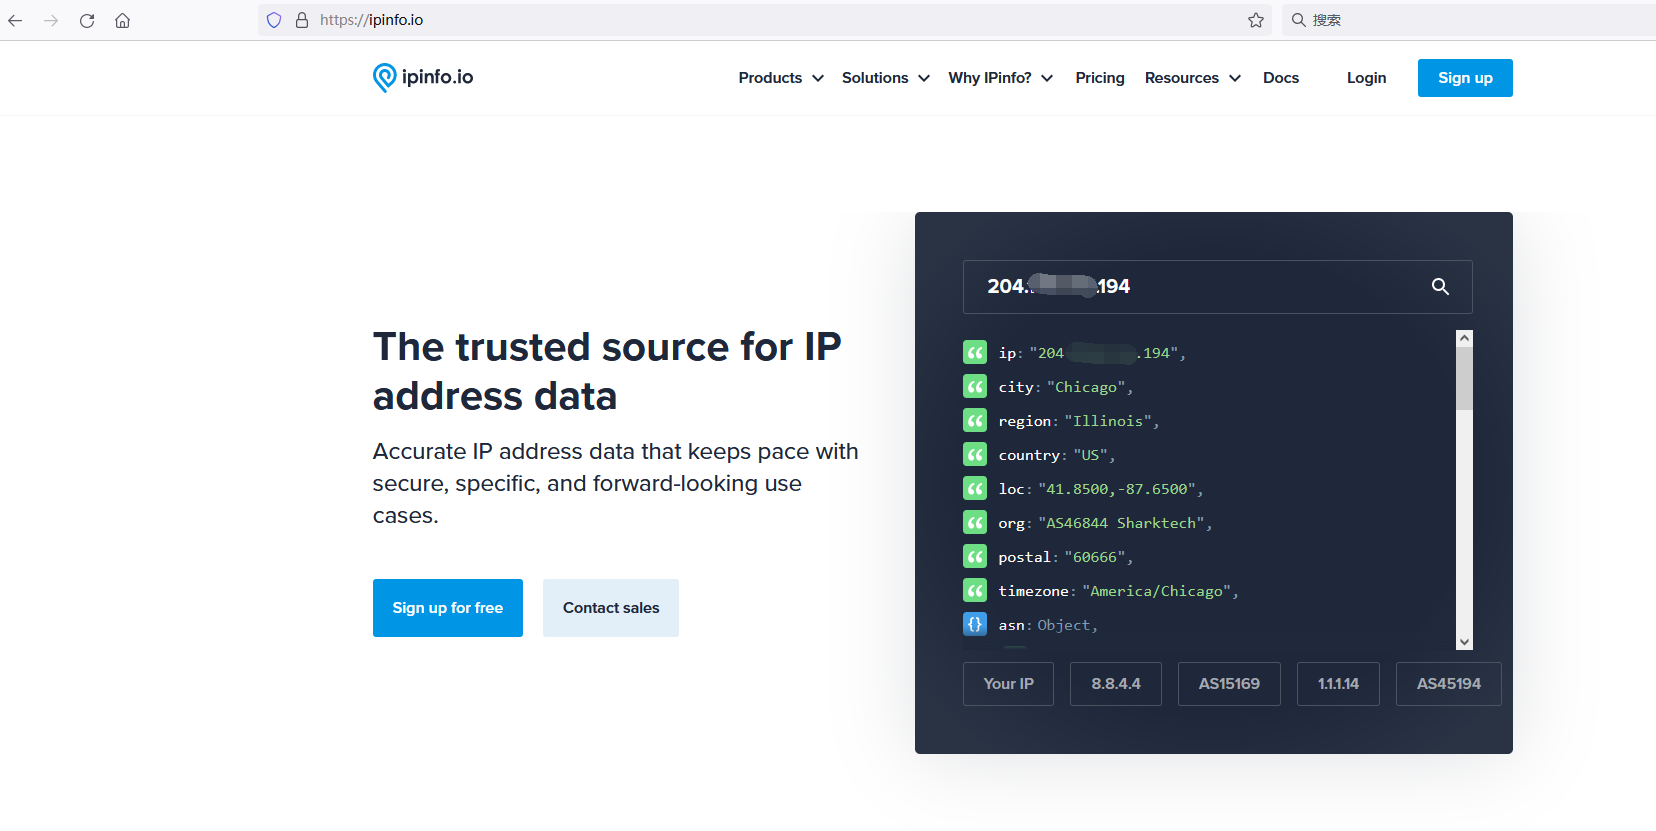Go back with the browser back arrow

(x=15, y=20)
